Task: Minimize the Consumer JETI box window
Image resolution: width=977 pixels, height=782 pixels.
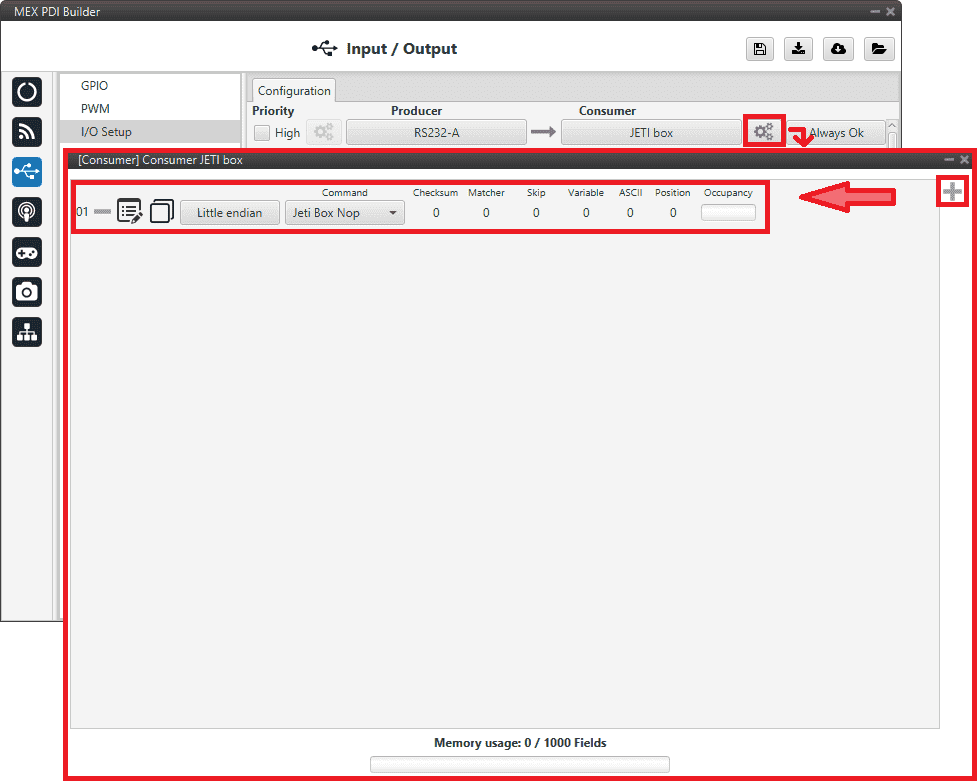Action: click(x=949, y=160)
